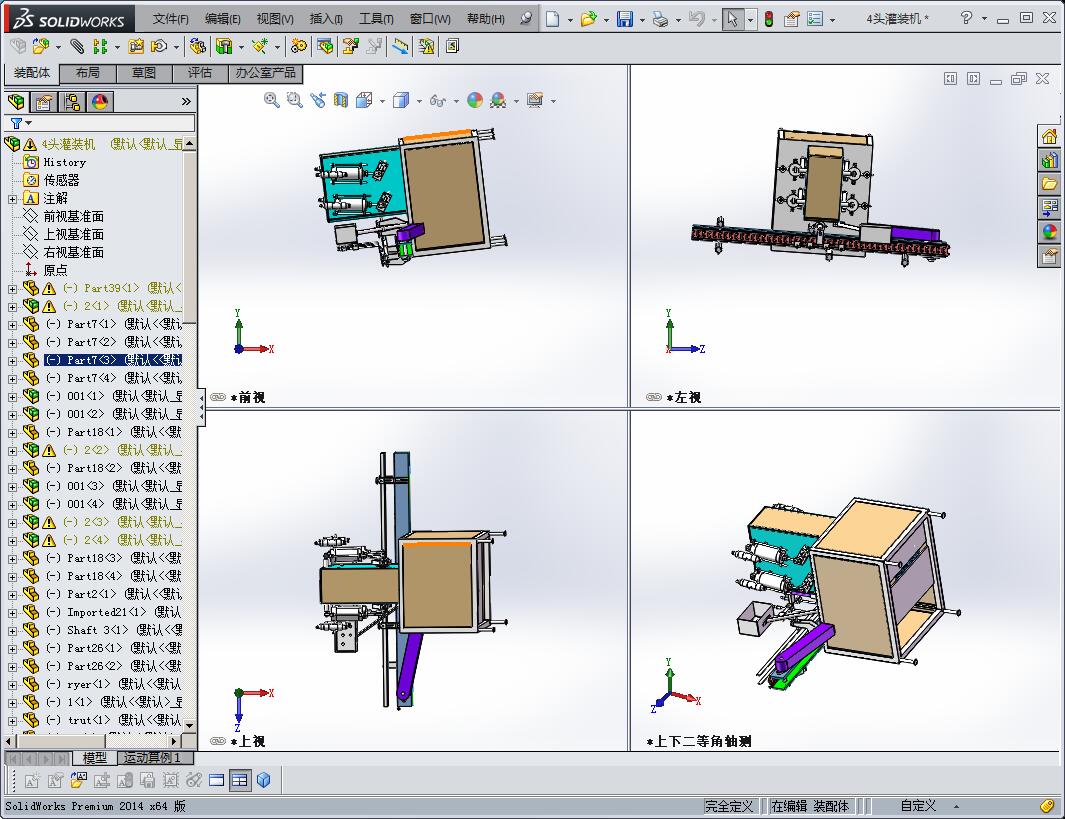Click the Assembly Features icon

click(x=223, y=46)
